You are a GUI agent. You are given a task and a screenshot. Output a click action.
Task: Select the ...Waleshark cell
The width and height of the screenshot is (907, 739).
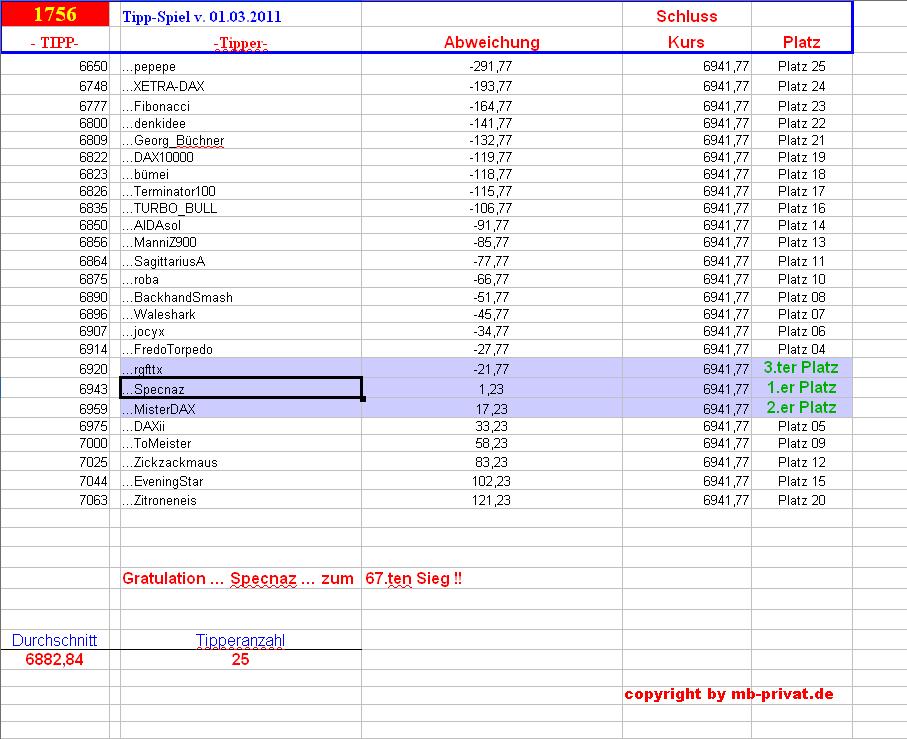coord(241,314)
